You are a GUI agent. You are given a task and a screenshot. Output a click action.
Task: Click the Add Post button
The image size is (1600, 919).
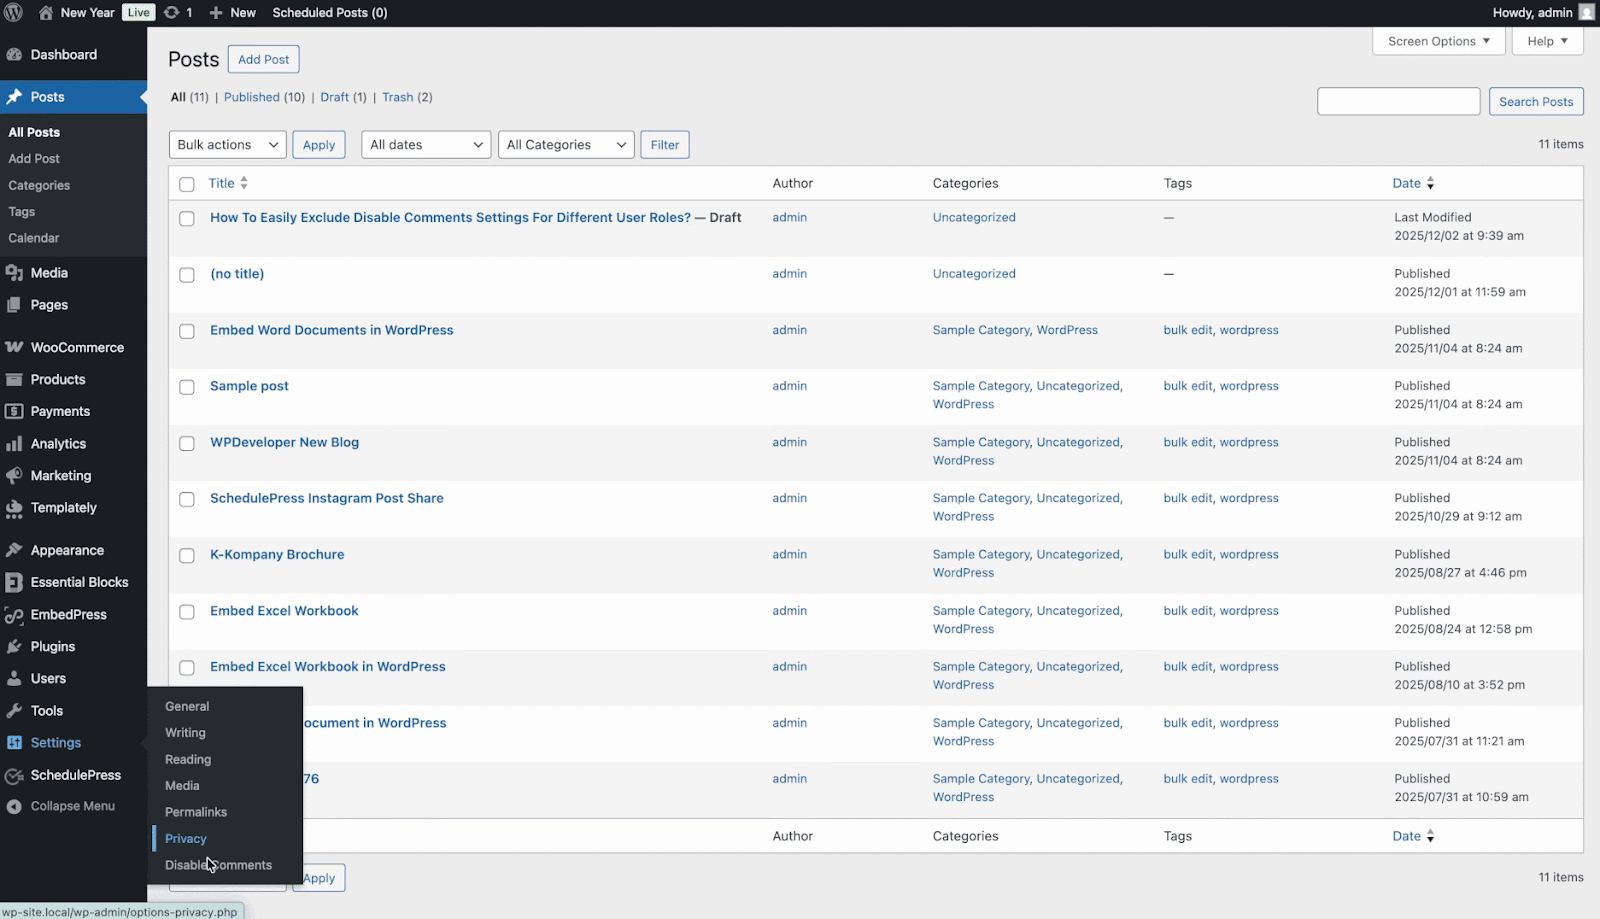(263, 59)
